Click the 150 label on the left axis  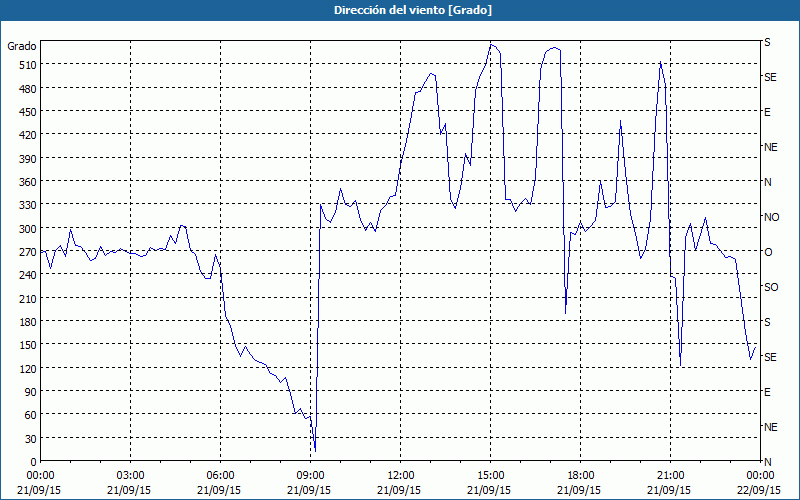(27, 345)
